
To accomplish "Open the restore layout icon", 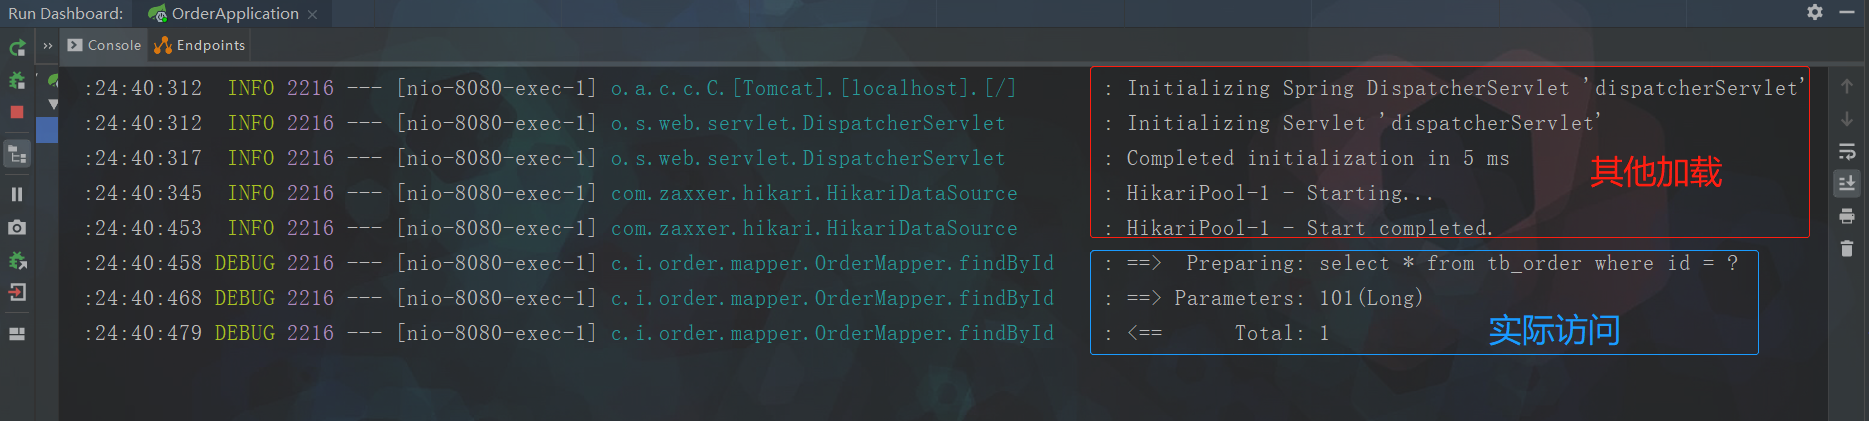I will [x=17, y=334].
